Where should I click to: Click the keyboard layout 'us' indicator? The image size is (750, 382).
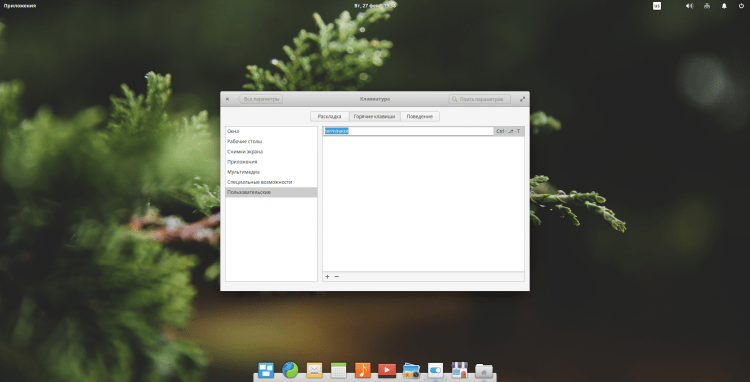657,6
